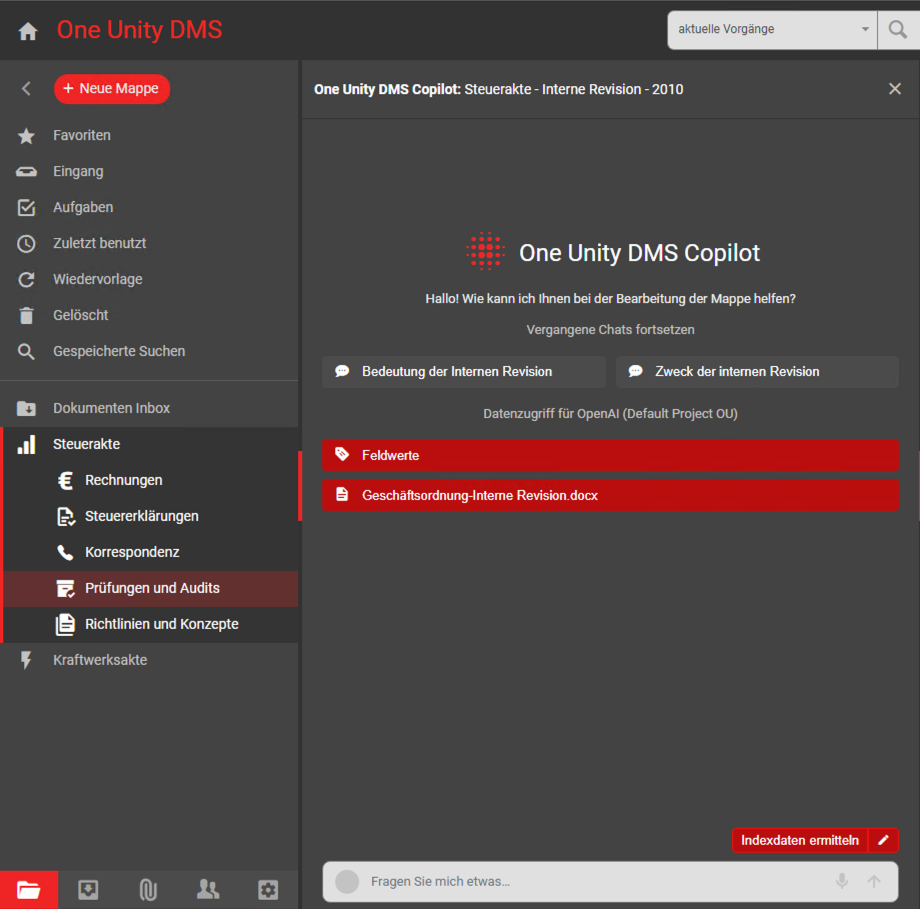Open Eingang in the sidebar
The image size is (920, 909).
pos(149,171)
